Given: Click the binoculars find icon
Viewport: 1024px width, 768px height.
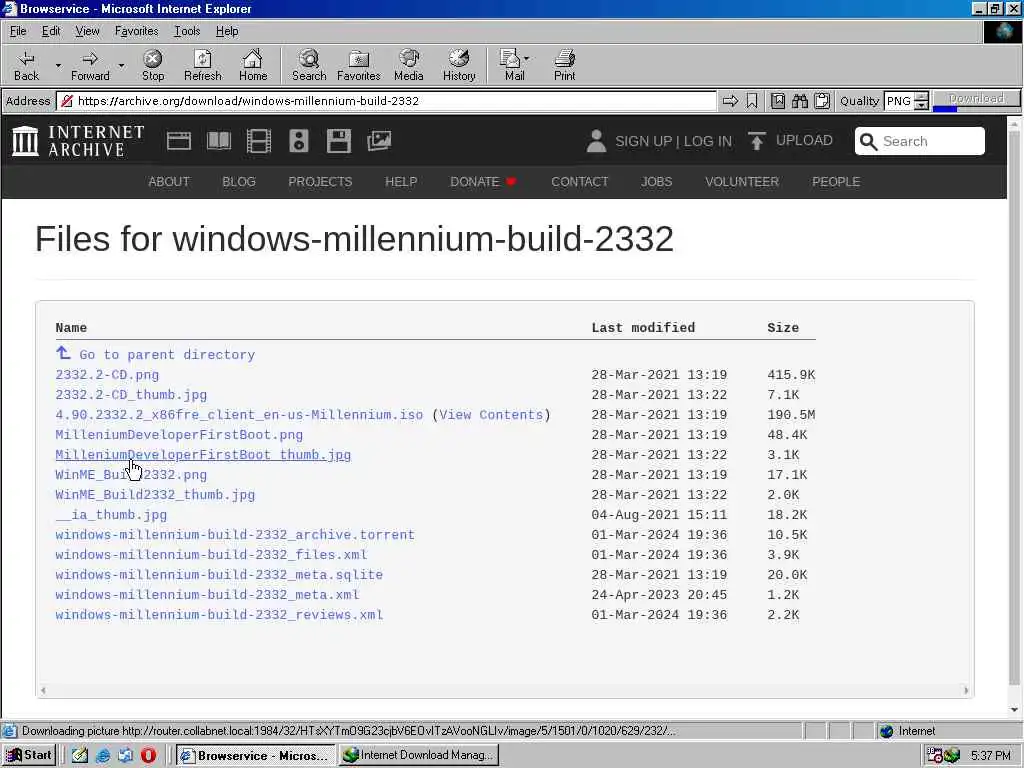Looking at the screenshot, I should tap(800, 101).
